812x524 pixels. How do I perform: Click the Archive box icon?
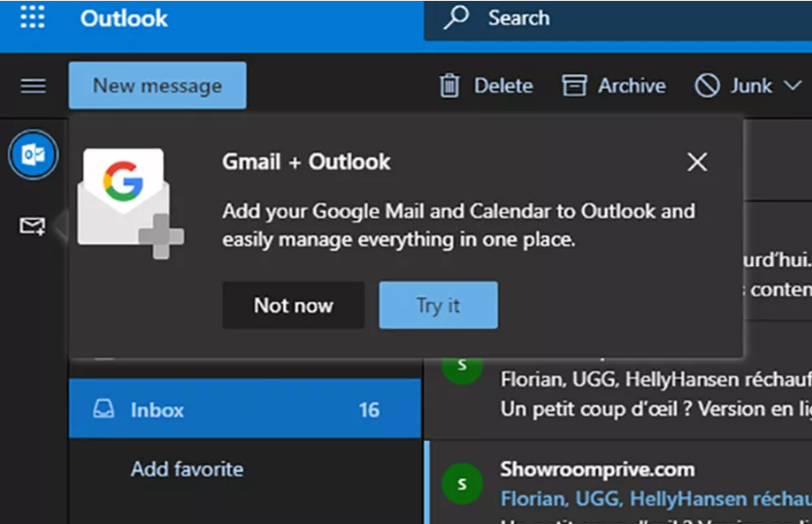[x=574, y=85]
